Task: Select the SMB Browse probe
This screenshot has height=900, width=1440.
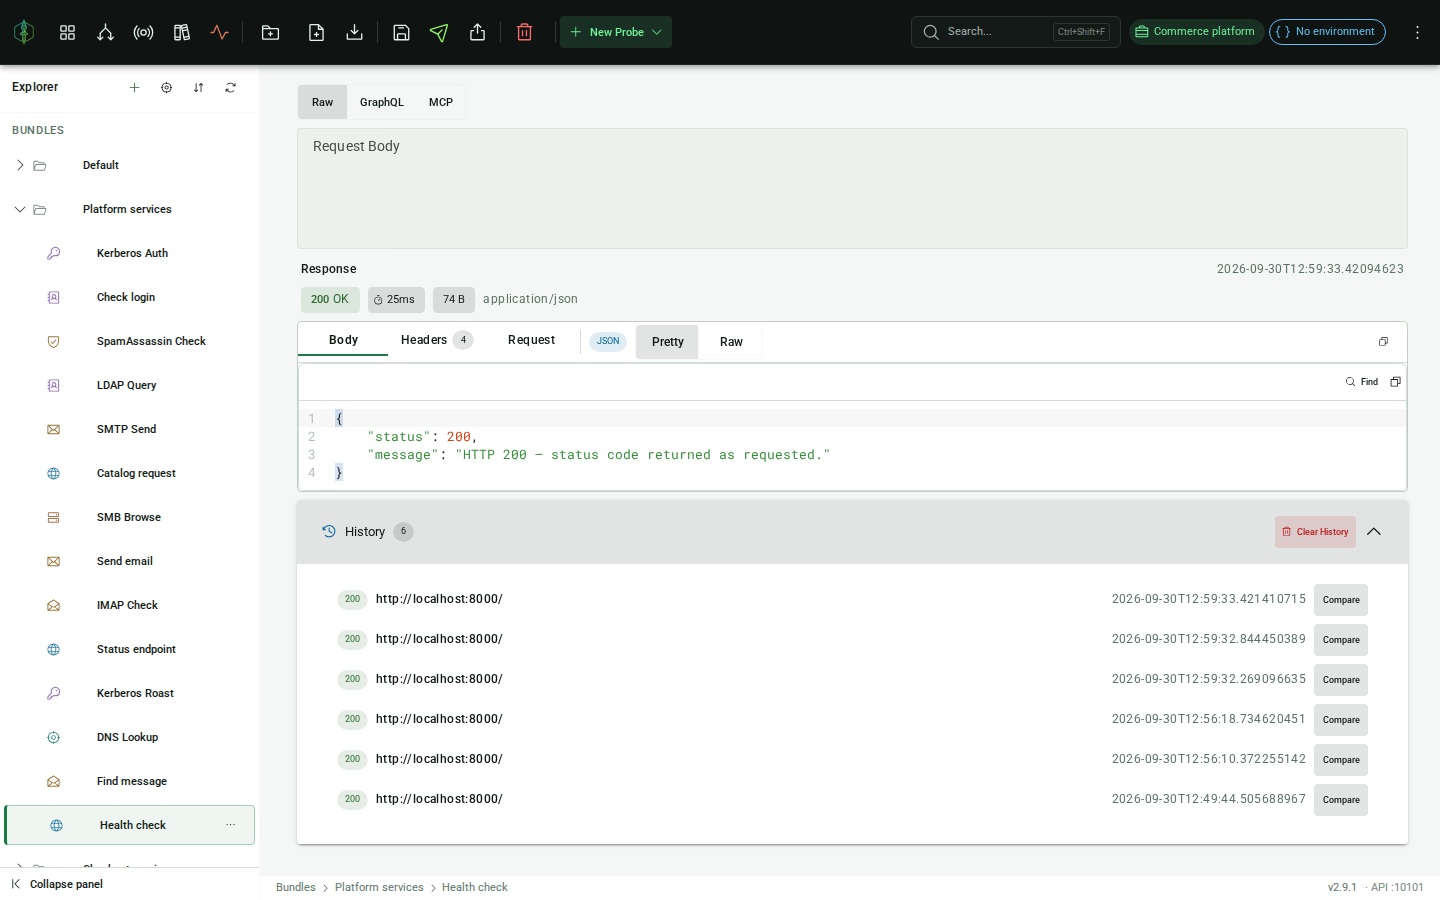Action: tap(130, 517)
